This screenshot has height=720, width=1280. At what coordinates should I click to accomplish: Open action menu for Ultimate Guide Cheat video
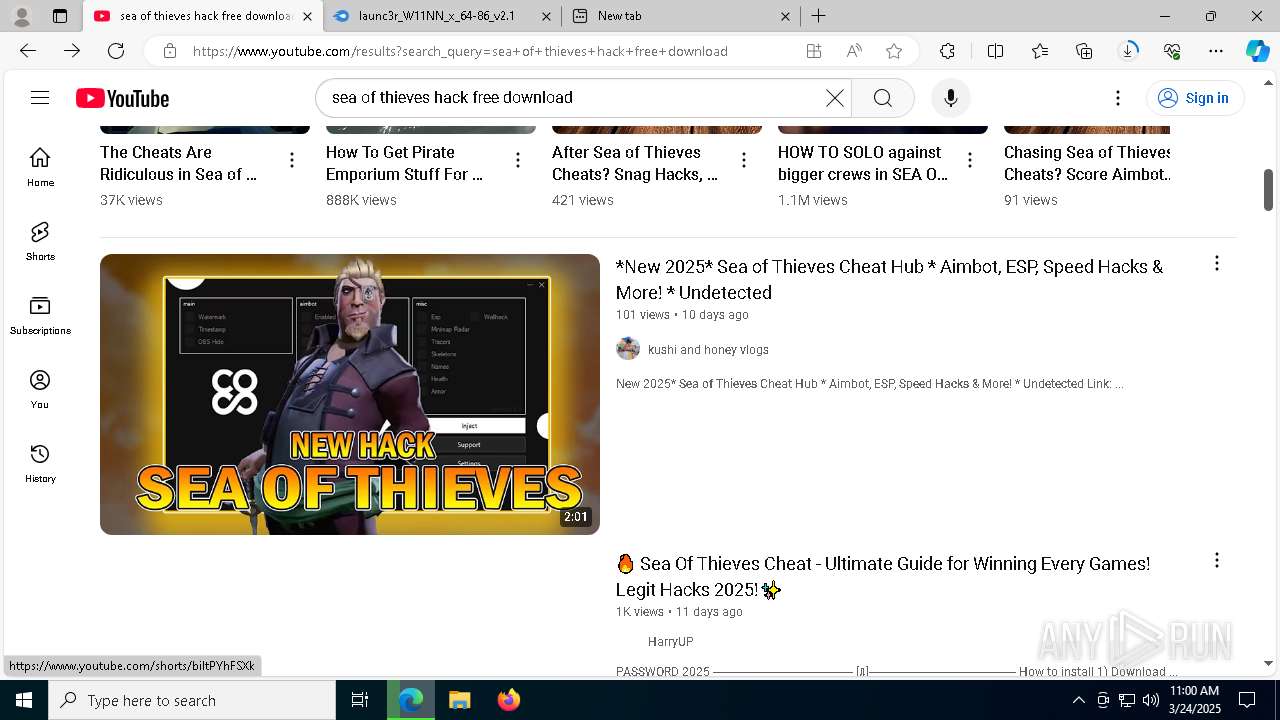pos(1216,560)
